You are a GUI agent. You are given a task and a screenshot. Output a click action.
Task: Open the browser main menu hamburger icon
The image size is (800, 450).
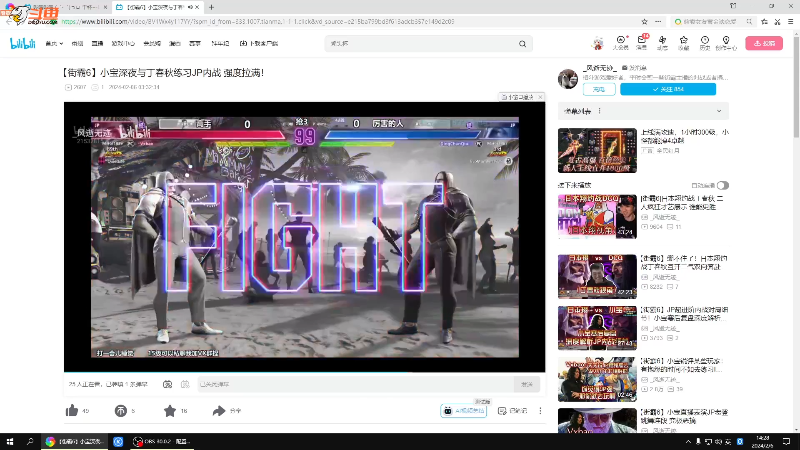click(791, 21)
